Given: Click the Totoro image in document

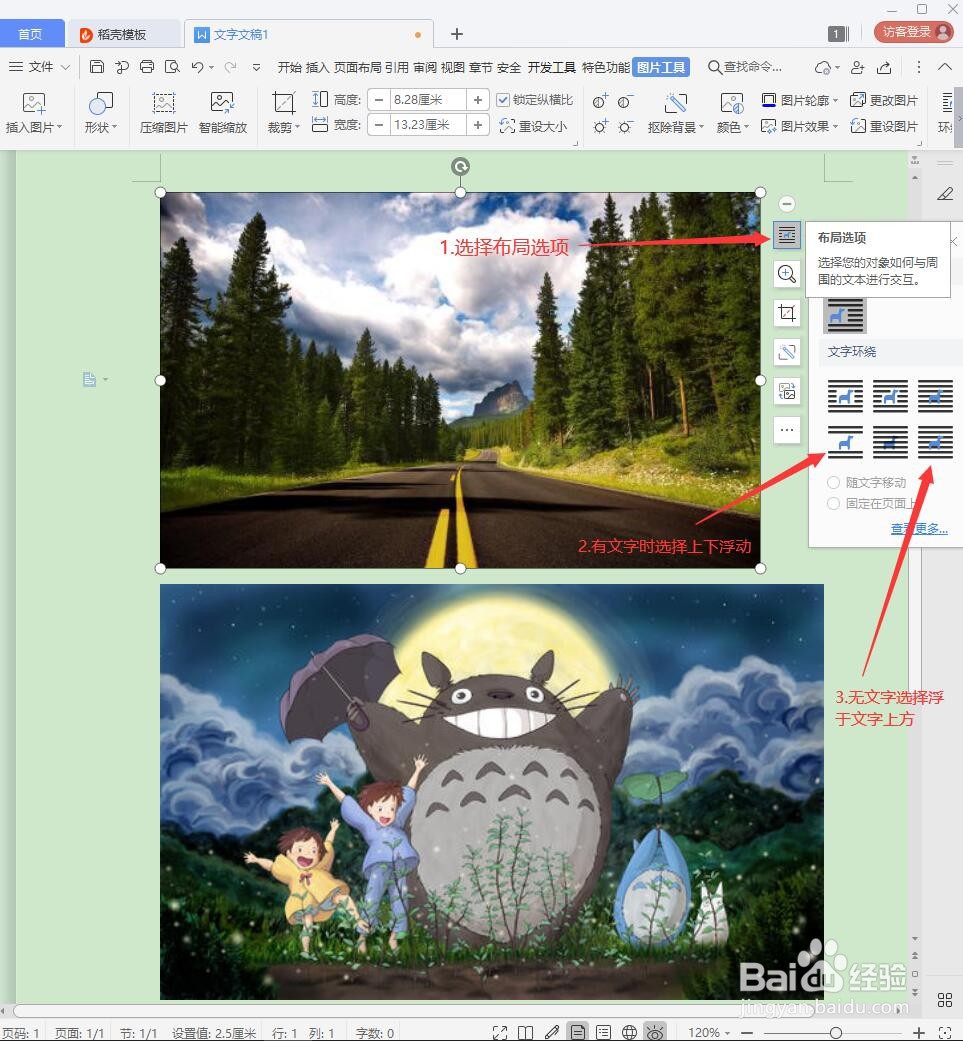Looking at the screenshot, I should (x=492, y=791).
